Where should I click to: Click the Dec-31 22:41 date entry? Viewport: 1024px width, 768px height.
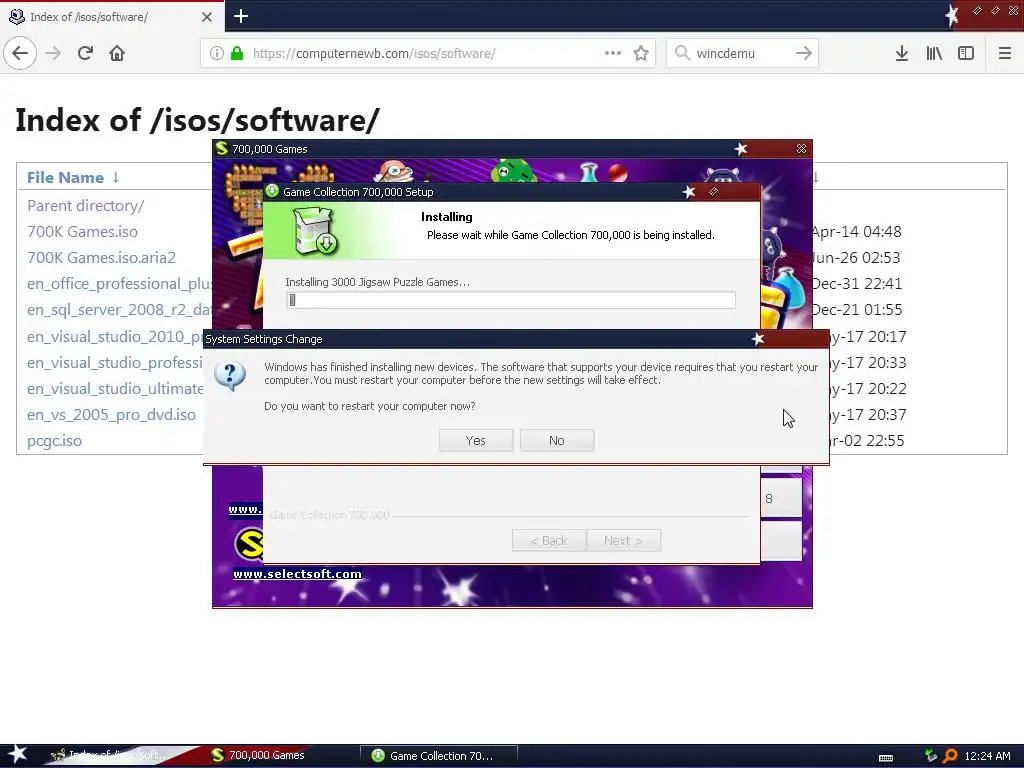[856, 284]
